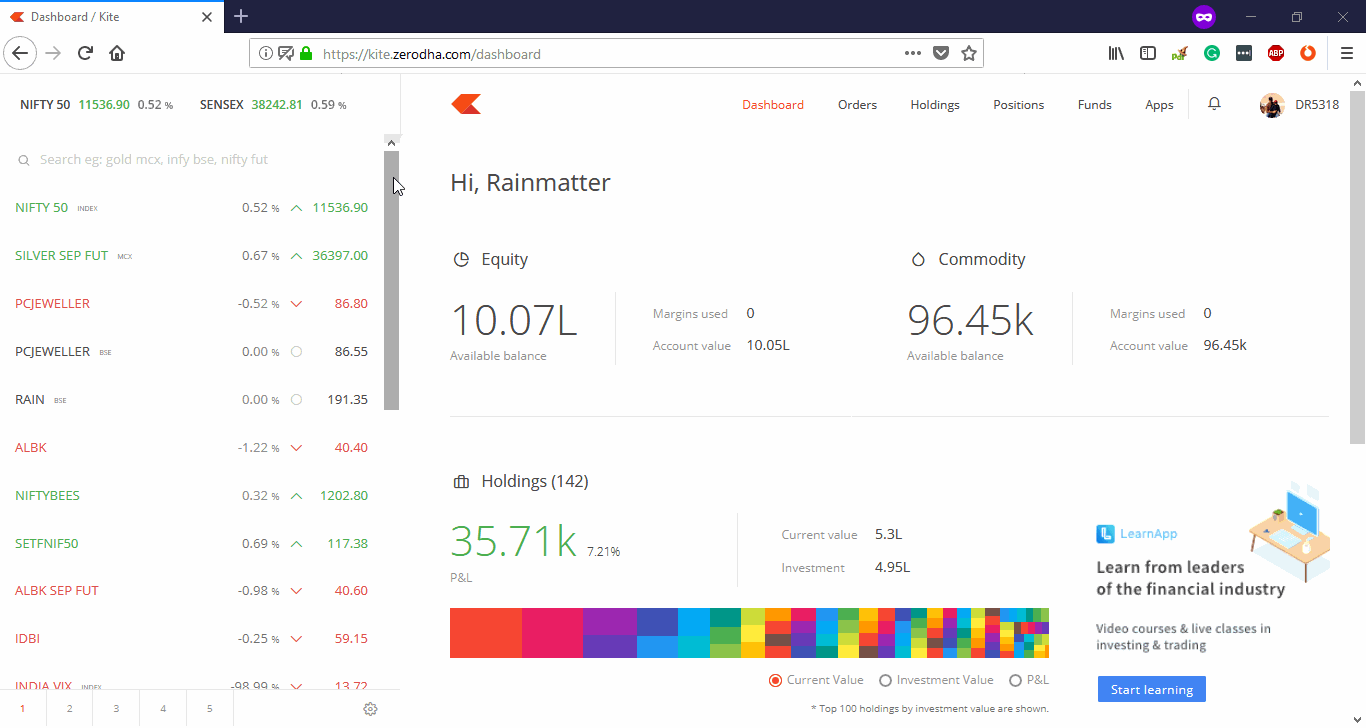Click the 35.71k P&L value

[x=513, y=541]
